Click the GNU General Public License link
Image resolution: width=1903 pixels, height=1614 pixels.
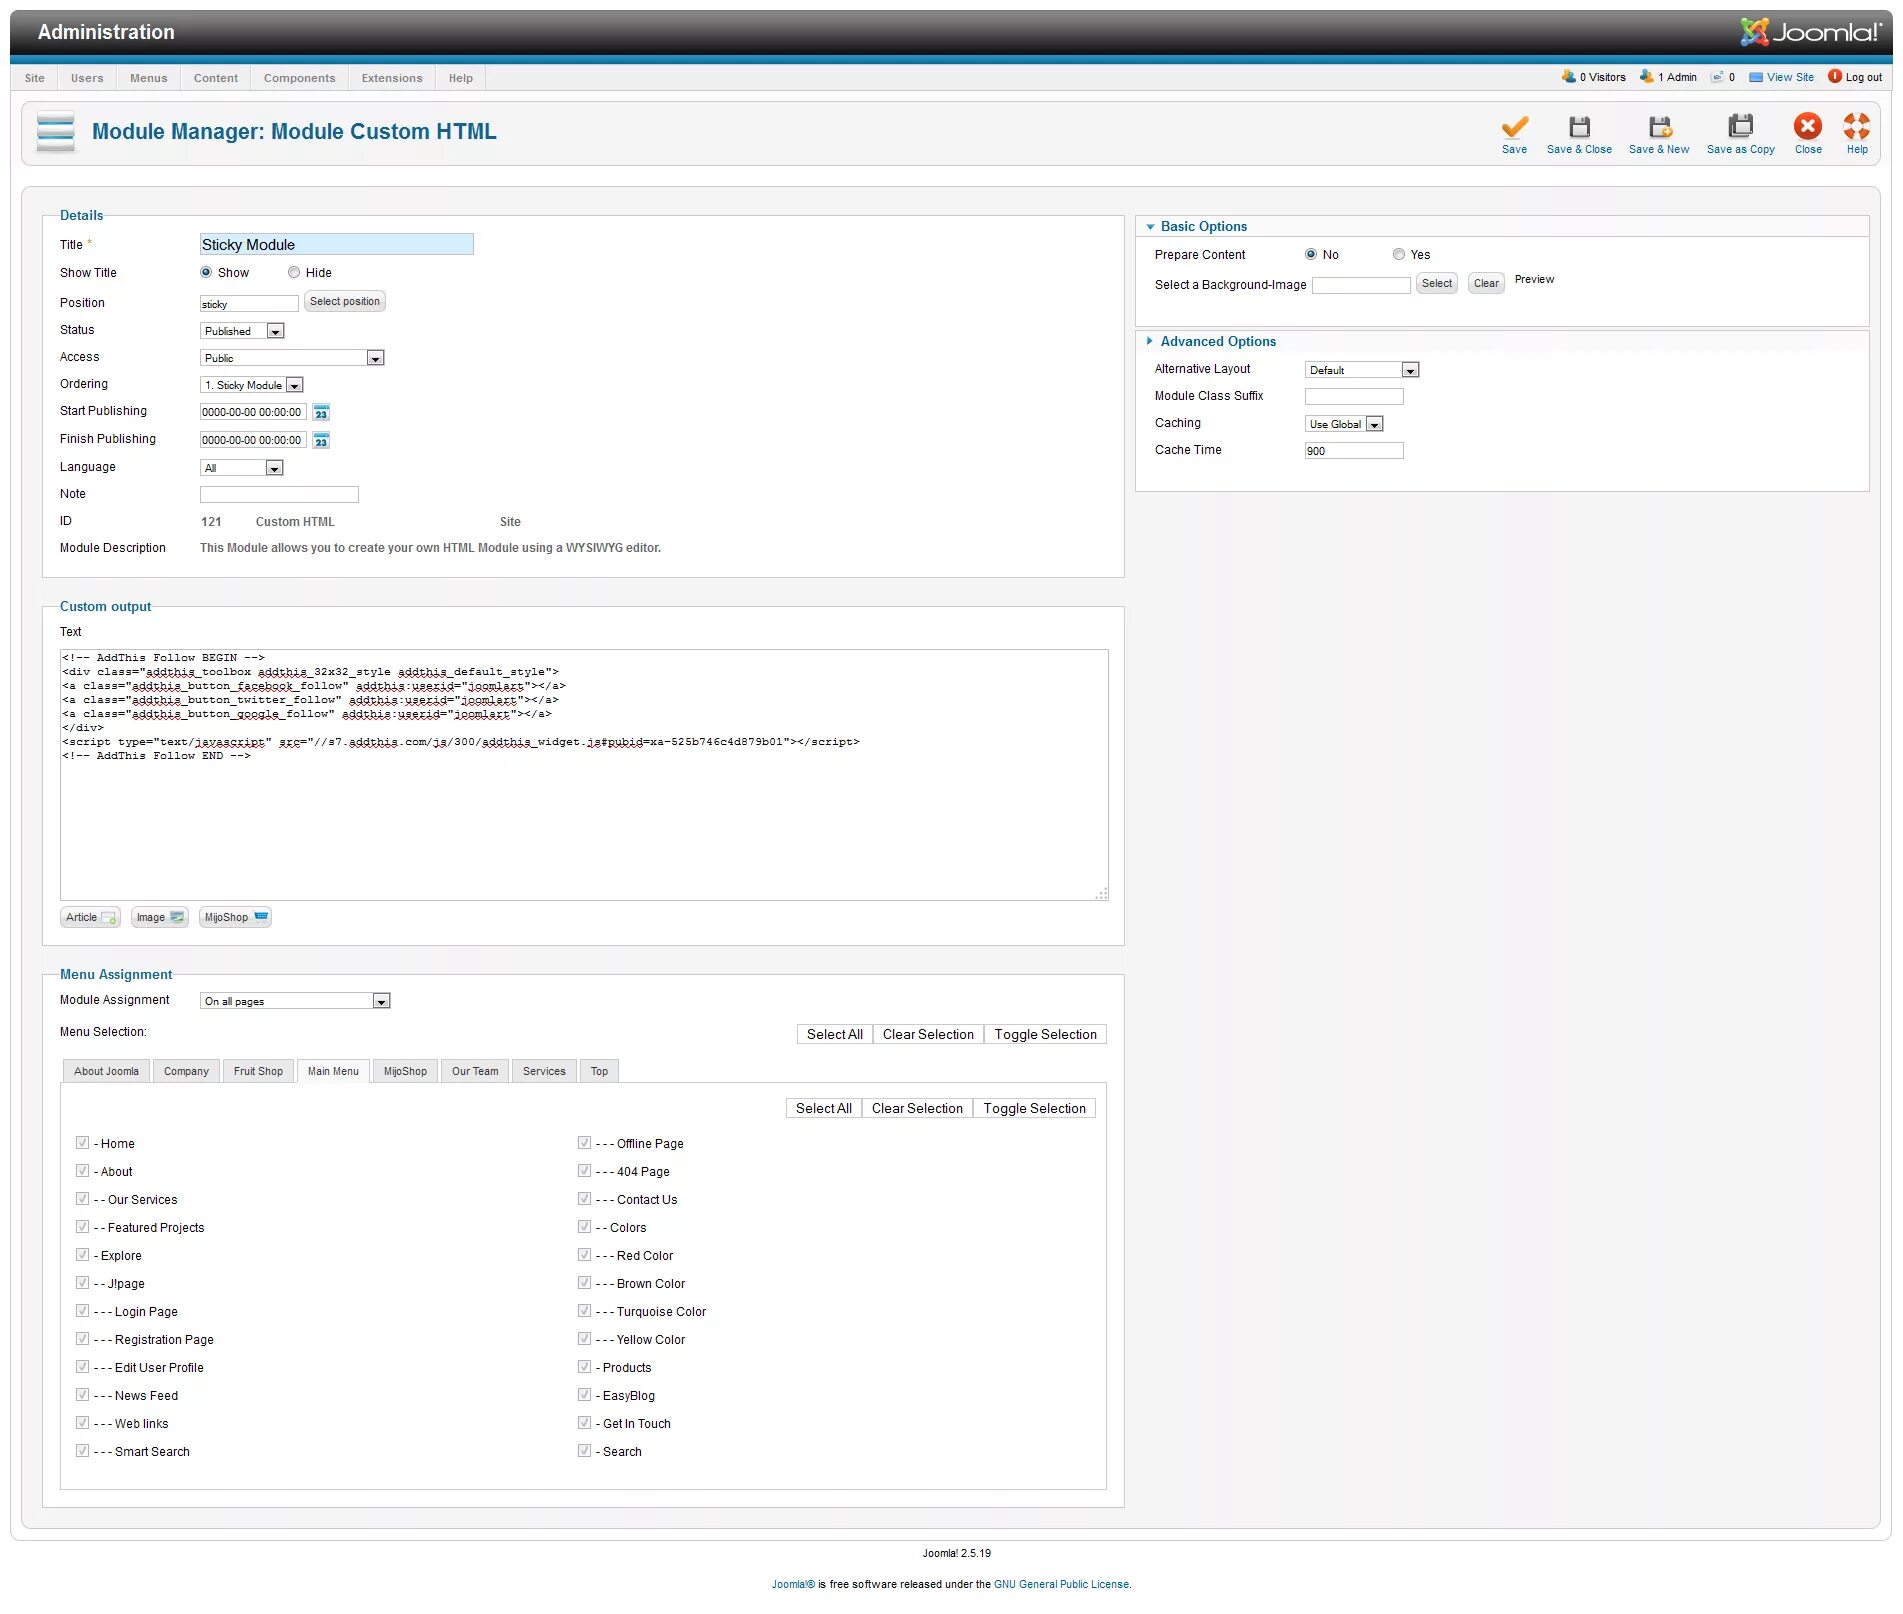click(x=1062, y=1584)
